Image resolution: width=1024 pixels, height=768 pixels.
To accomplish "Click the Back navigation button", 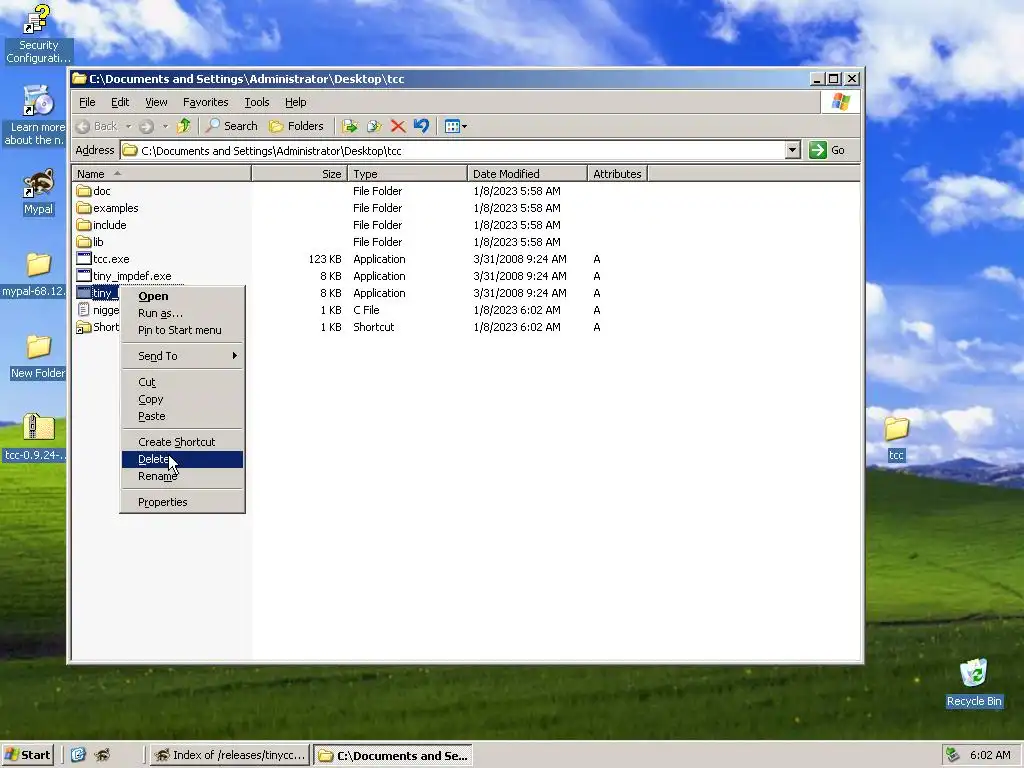I will coord(97,126).
